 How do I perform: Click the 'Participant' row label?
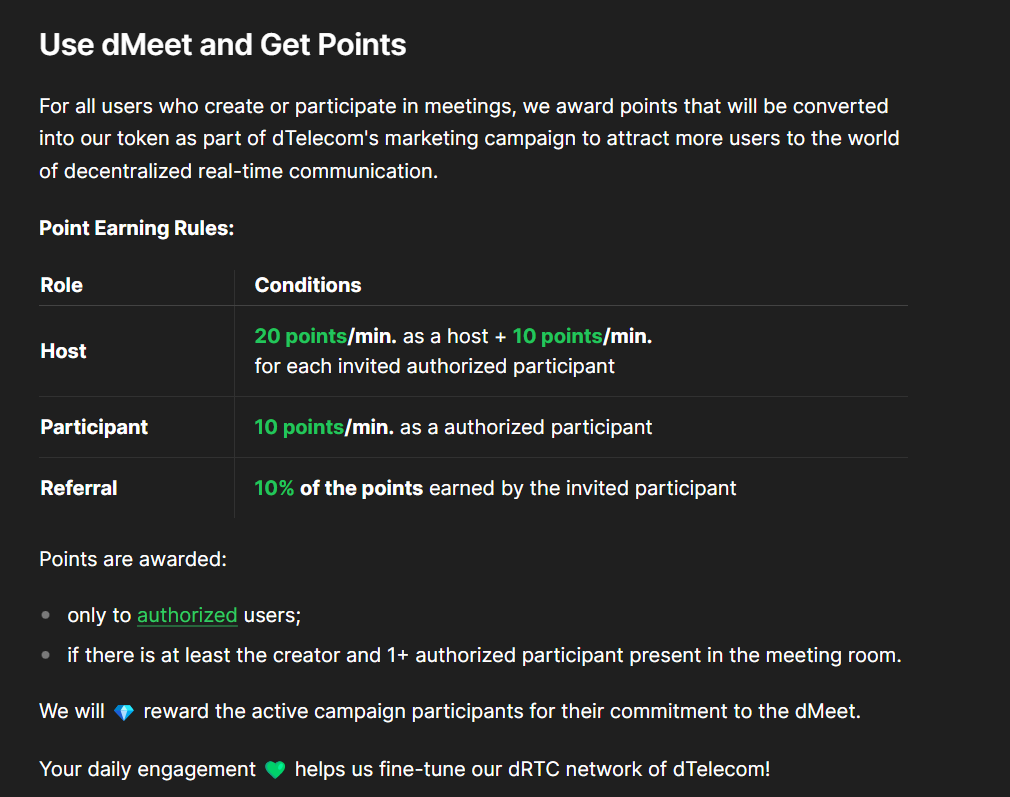pyautogui.click(x=94, y=427)
